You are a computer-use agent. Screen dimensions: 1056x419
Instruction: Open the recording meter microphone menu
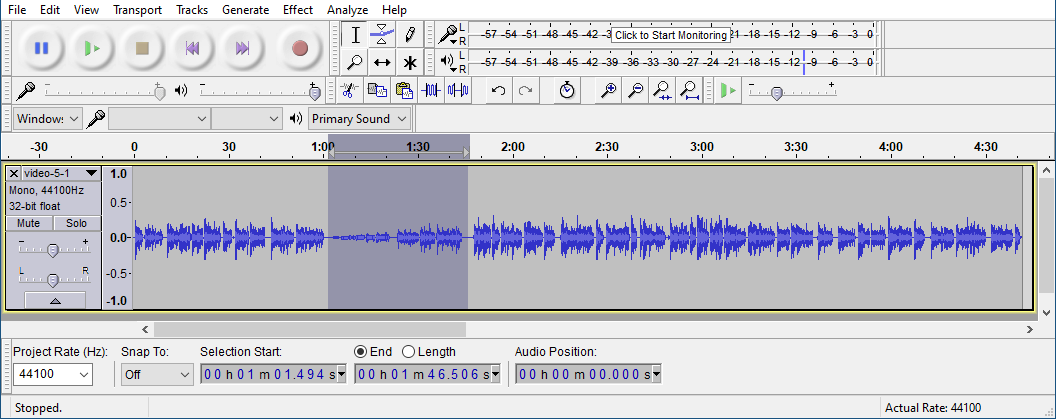tap(448, 34)
